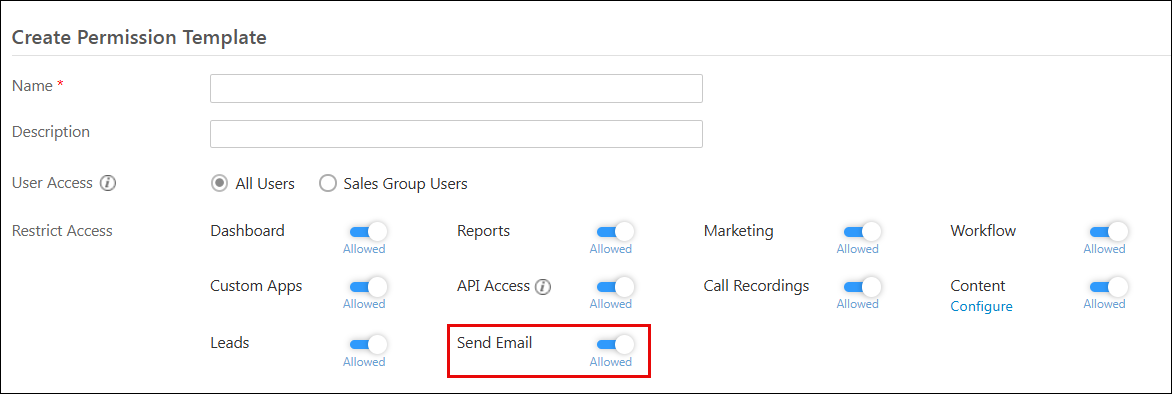Click the Reports label text
Image resolution: width=1172 pixels, height=394 pixels.
click(484, 231)
